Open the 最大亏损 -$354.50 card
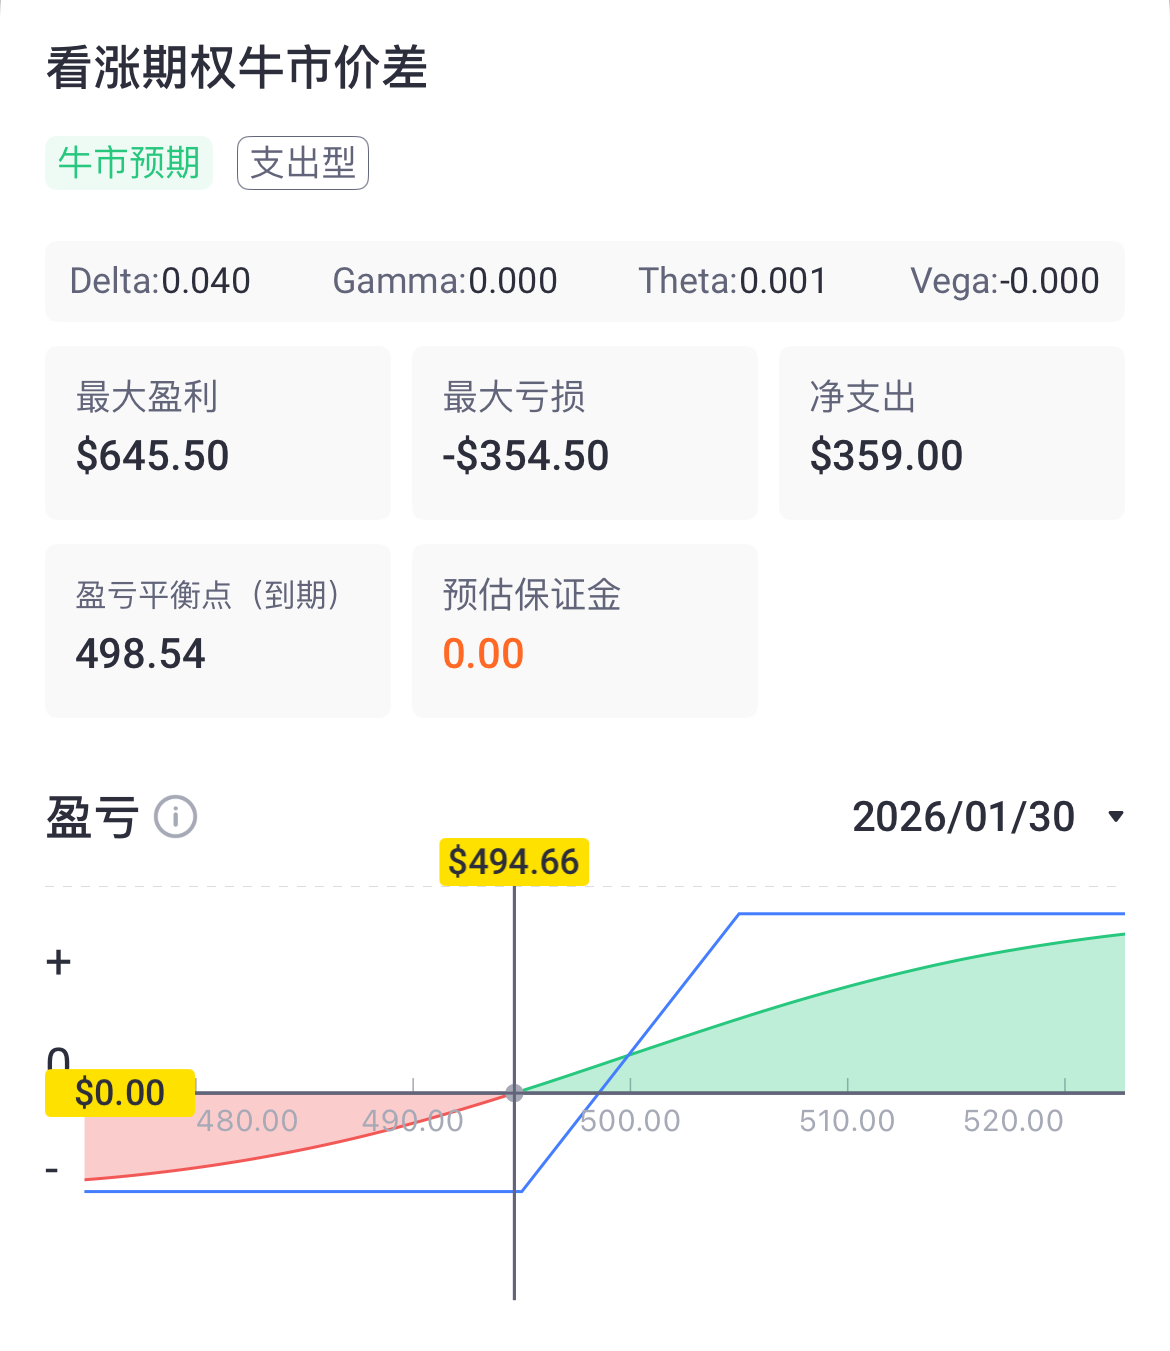Screen dimensions: 1170x1351 click(x=584, y=432)
